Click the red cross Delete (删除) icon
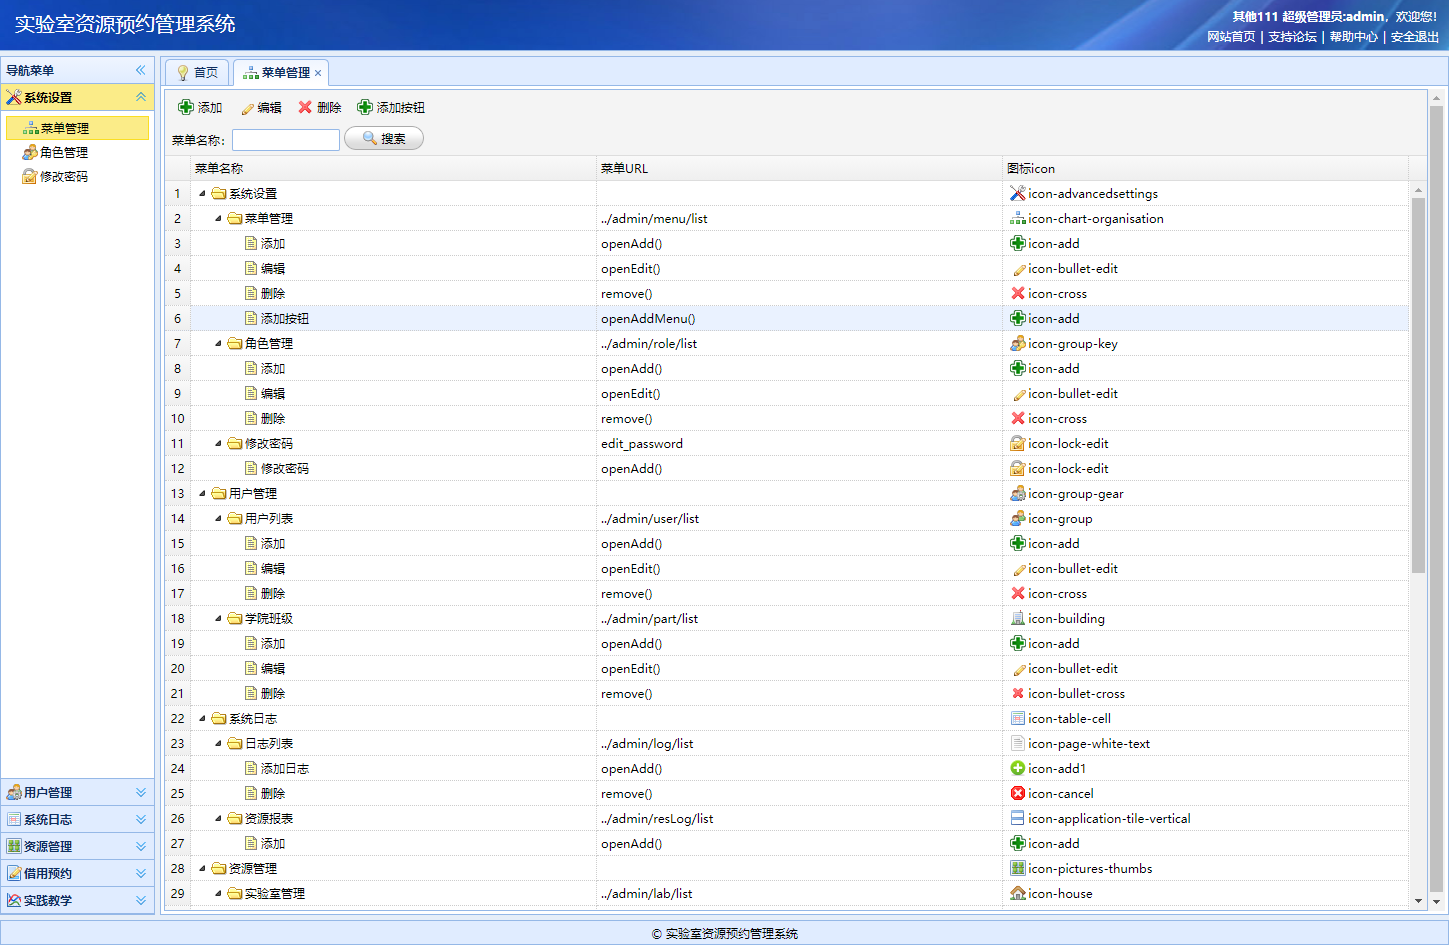This screenshot has height=945, width=1449. [x=305, y=107]
